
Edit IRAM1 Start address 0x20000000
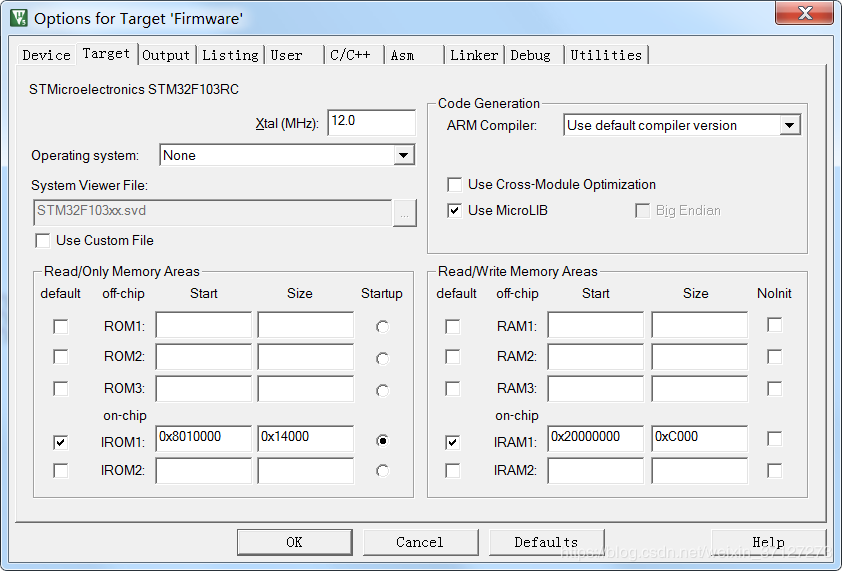click(x=596, y=438)
